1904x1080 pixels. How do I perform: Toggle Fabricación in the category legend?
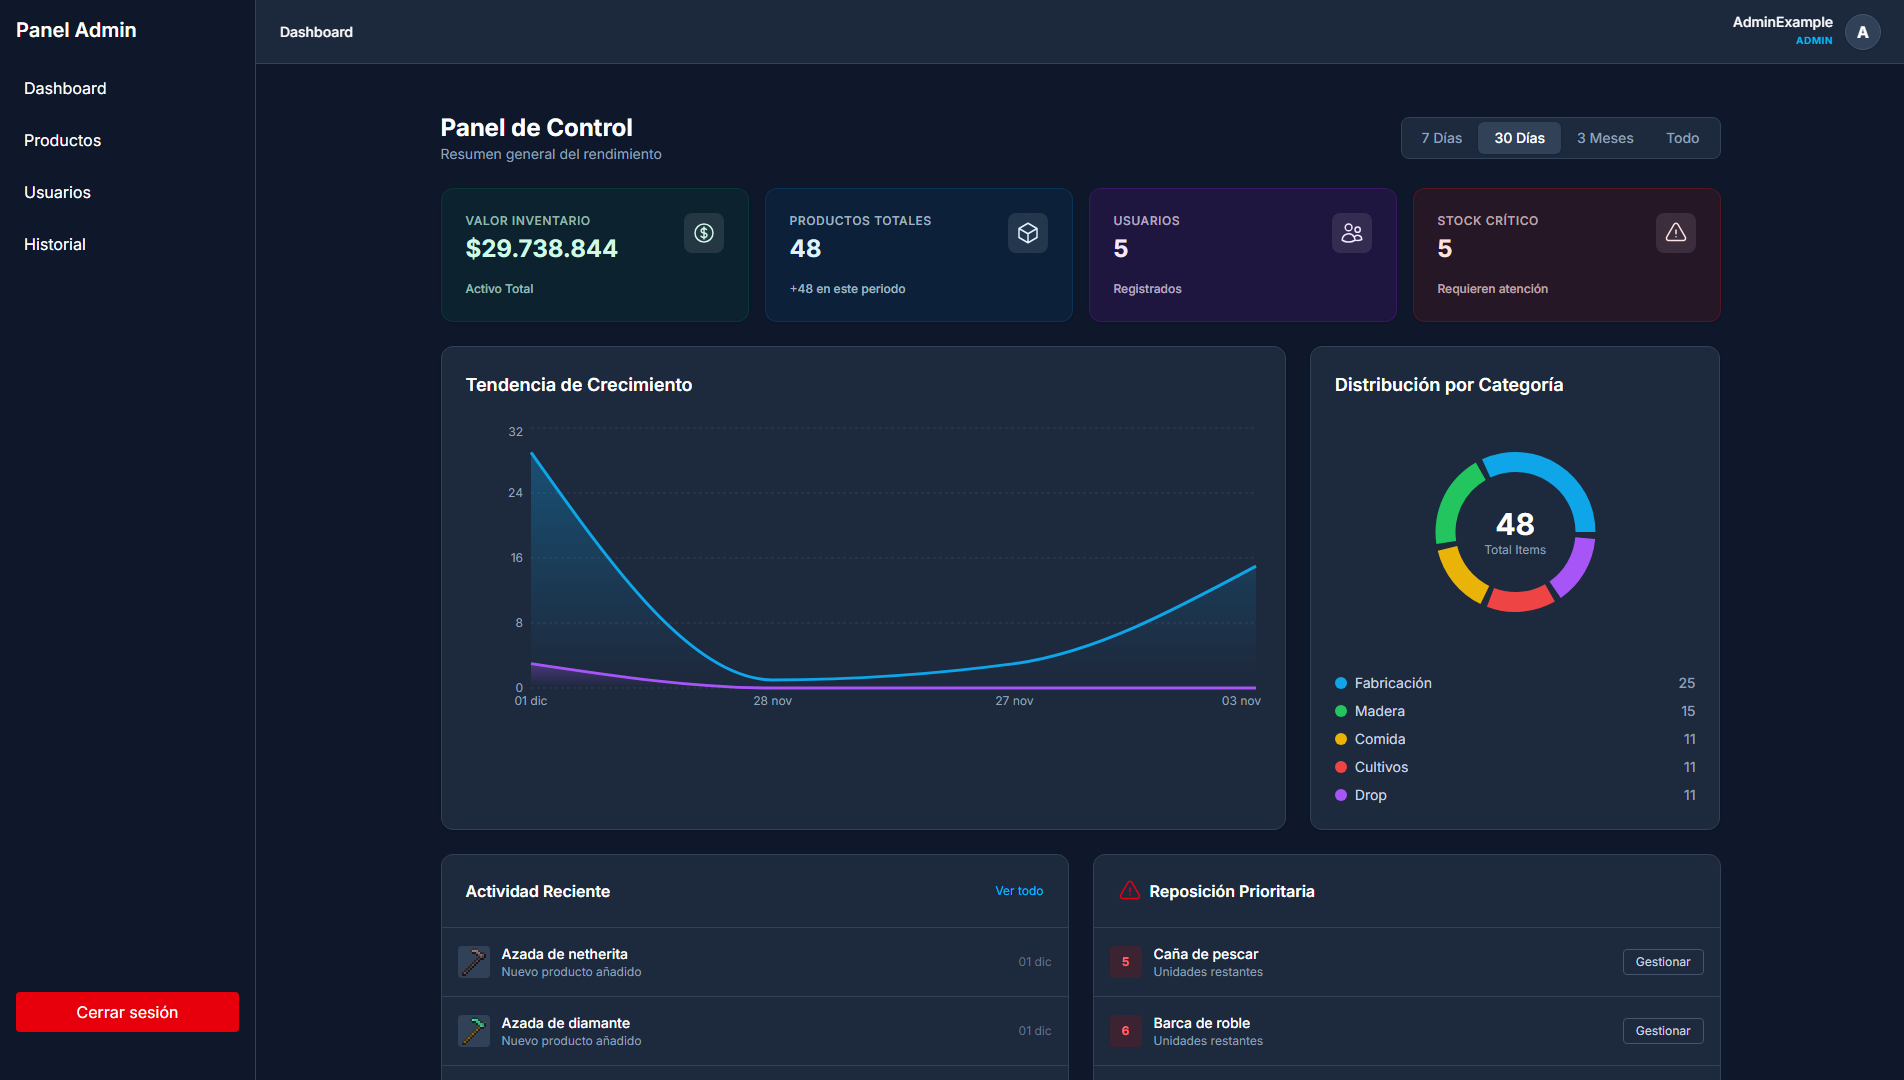pos(1392,683)
